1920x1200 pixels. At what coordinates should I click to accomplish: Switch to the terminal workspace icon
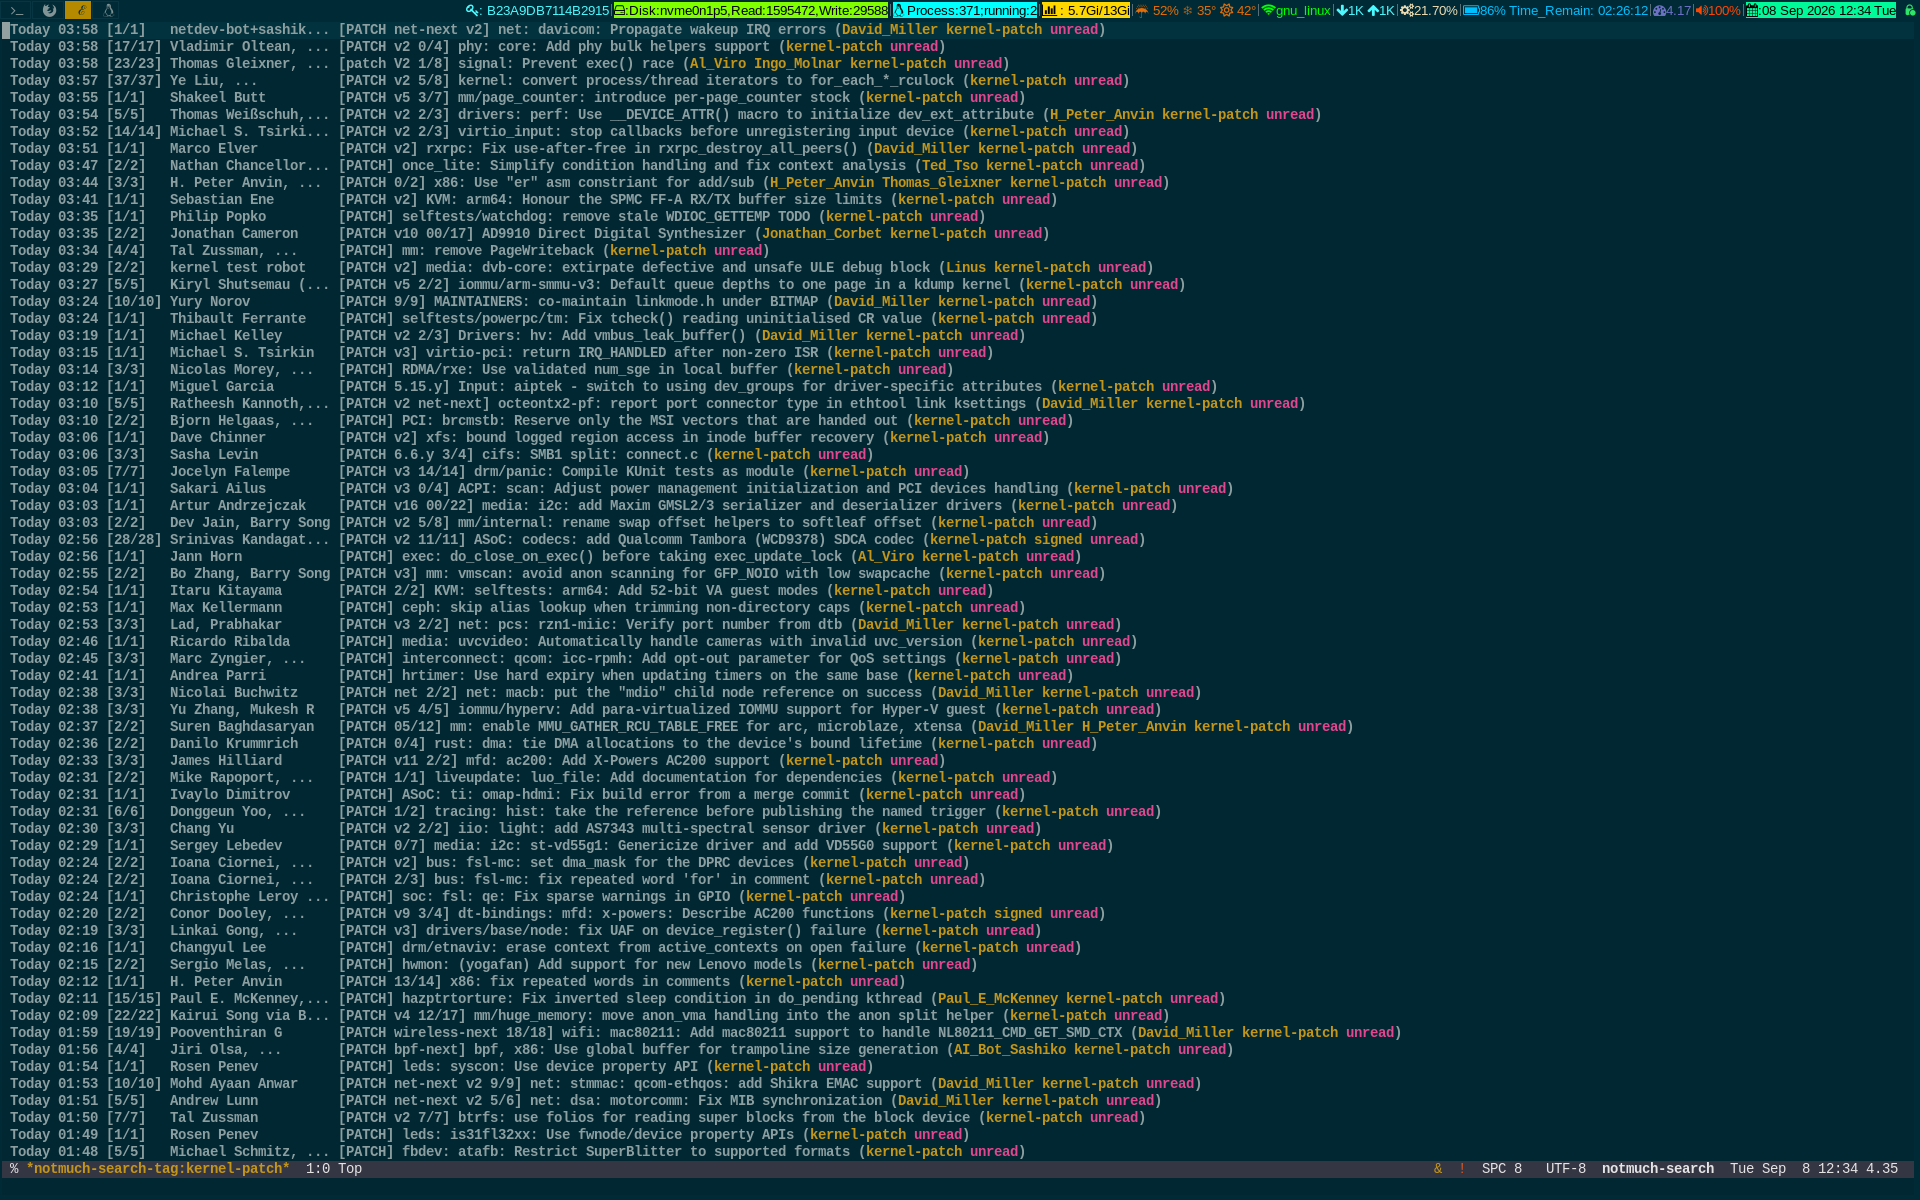pyautogui.click(x=17, y=10)
